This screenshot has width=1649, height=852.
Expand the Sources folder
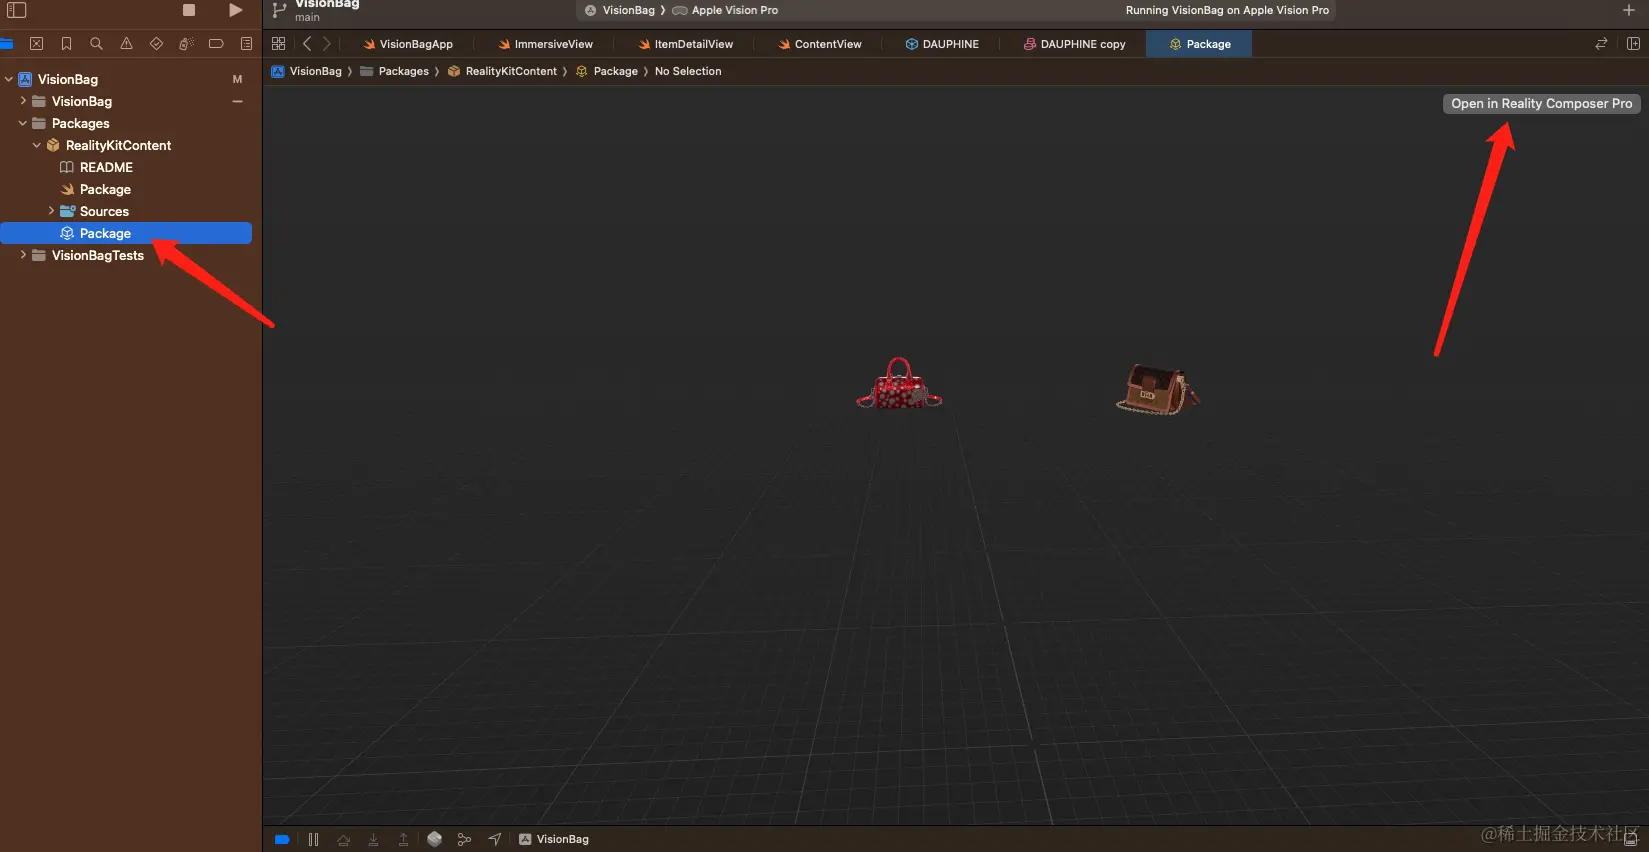pos(51,211)
